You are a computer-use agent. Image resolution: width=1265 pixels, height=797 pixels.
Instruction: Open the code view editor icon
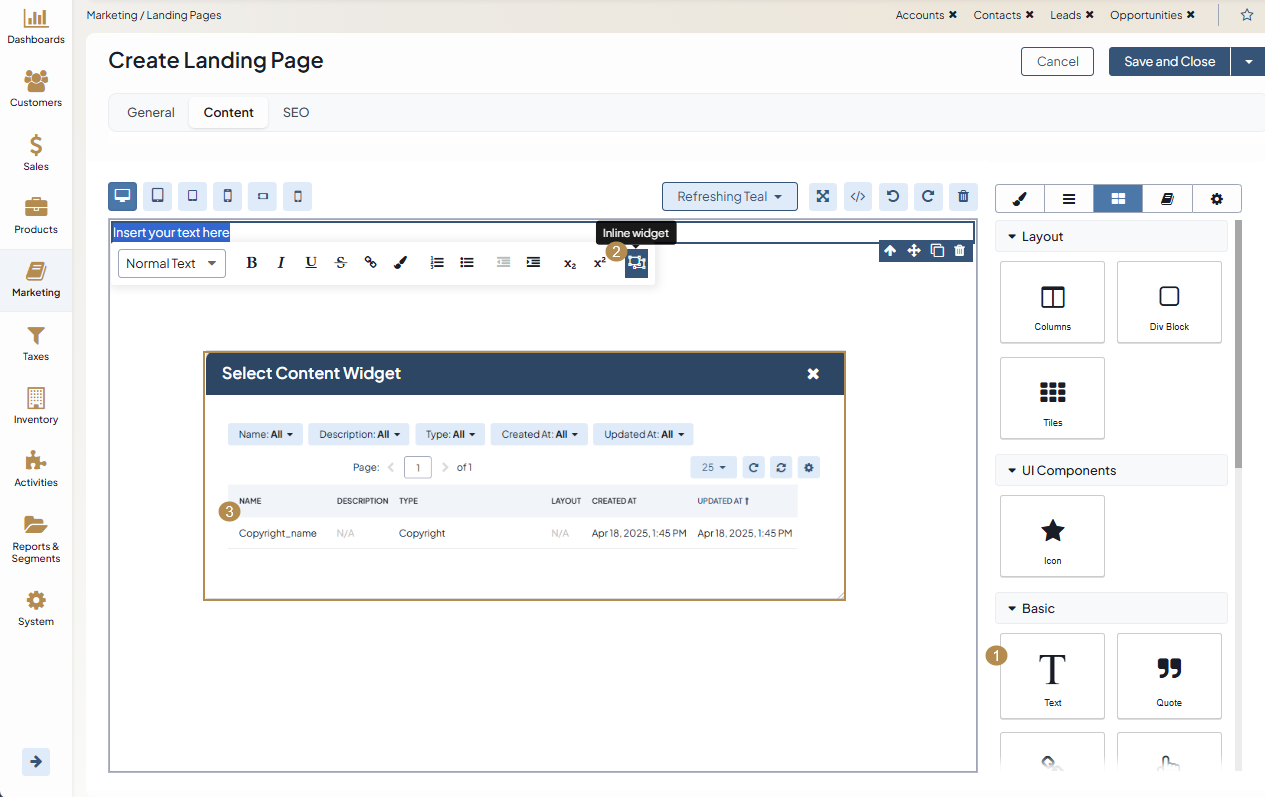tap(857, 196)
